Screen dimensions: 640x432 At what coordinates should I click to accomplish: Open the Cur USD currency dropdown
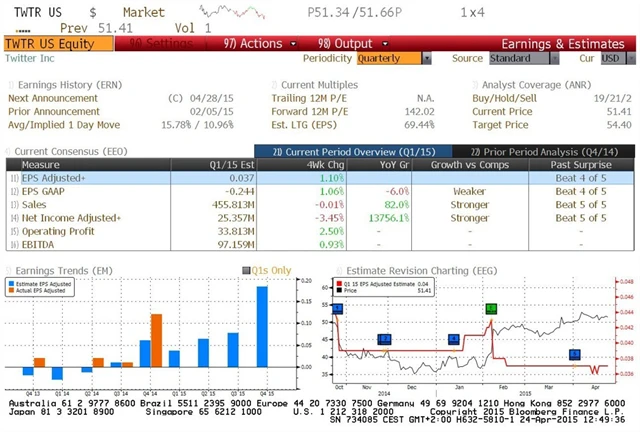[611, 58]
